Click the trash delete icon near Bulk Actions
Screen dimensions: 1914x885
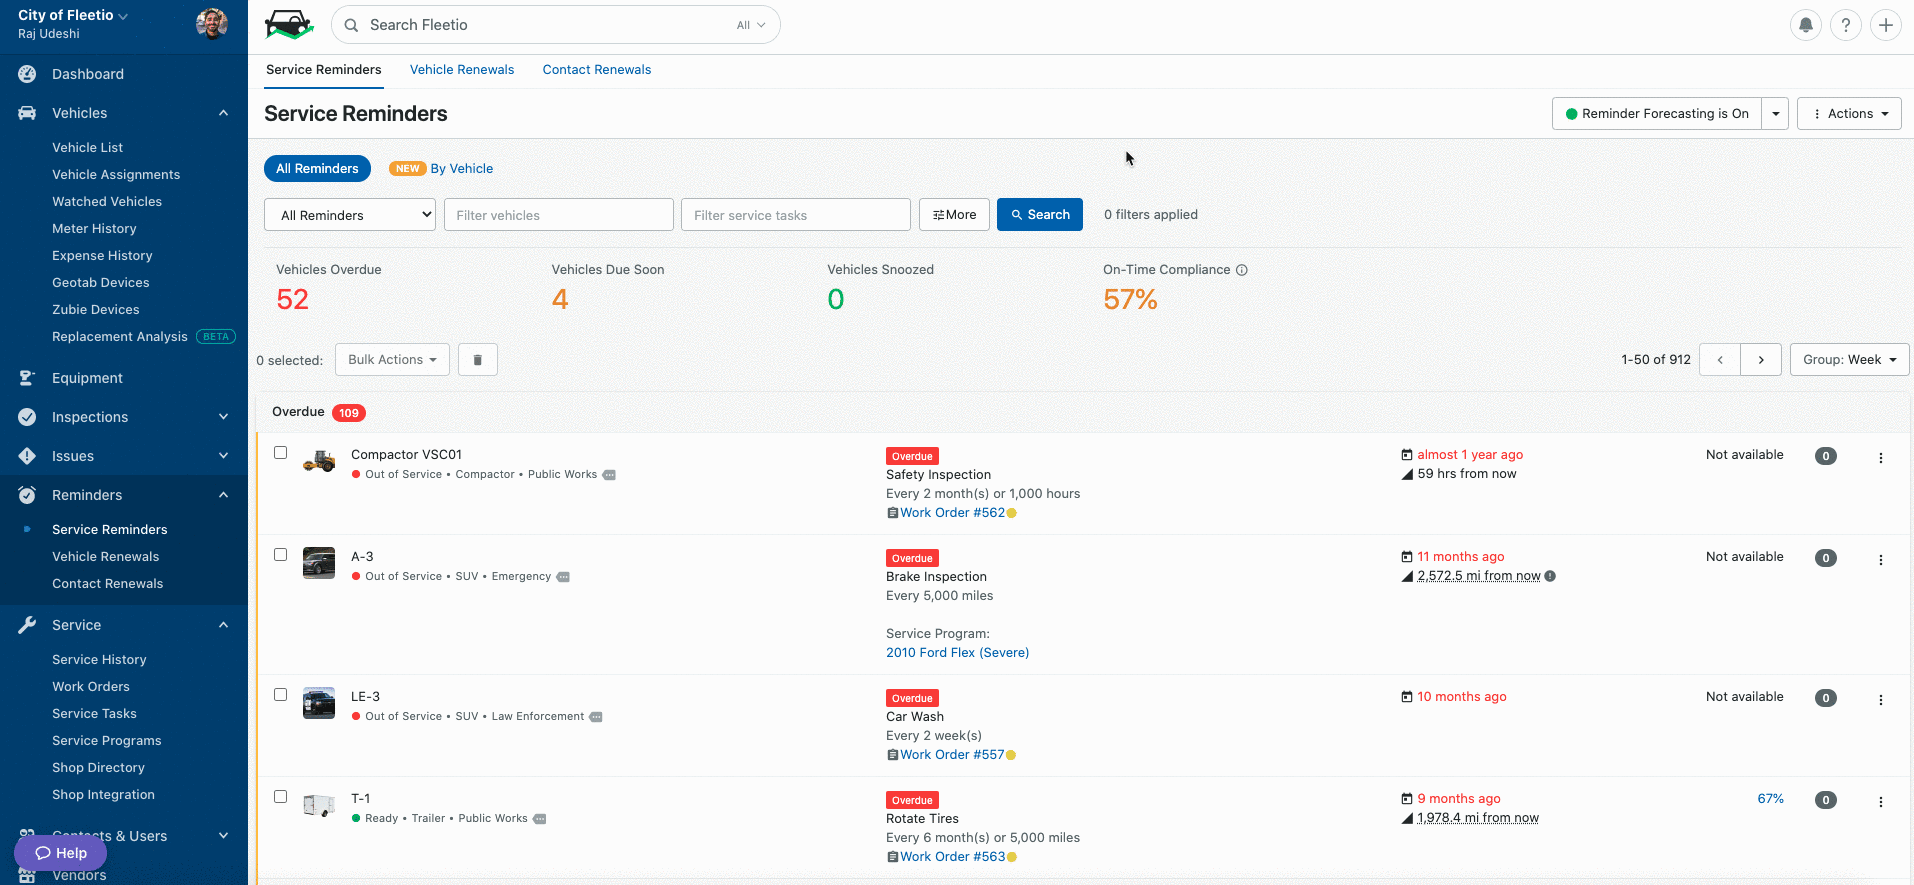click(x=478, y=360)
